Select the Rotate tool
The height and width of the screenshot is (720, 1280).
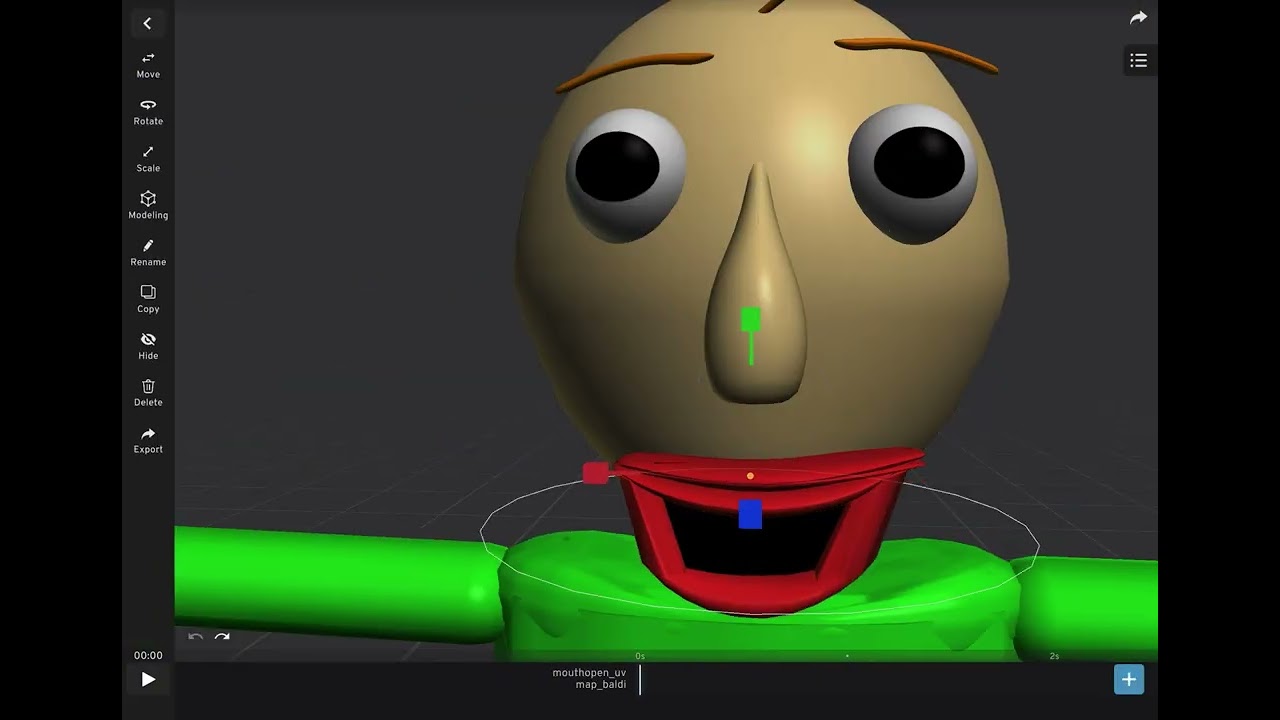tap(148, 112)
